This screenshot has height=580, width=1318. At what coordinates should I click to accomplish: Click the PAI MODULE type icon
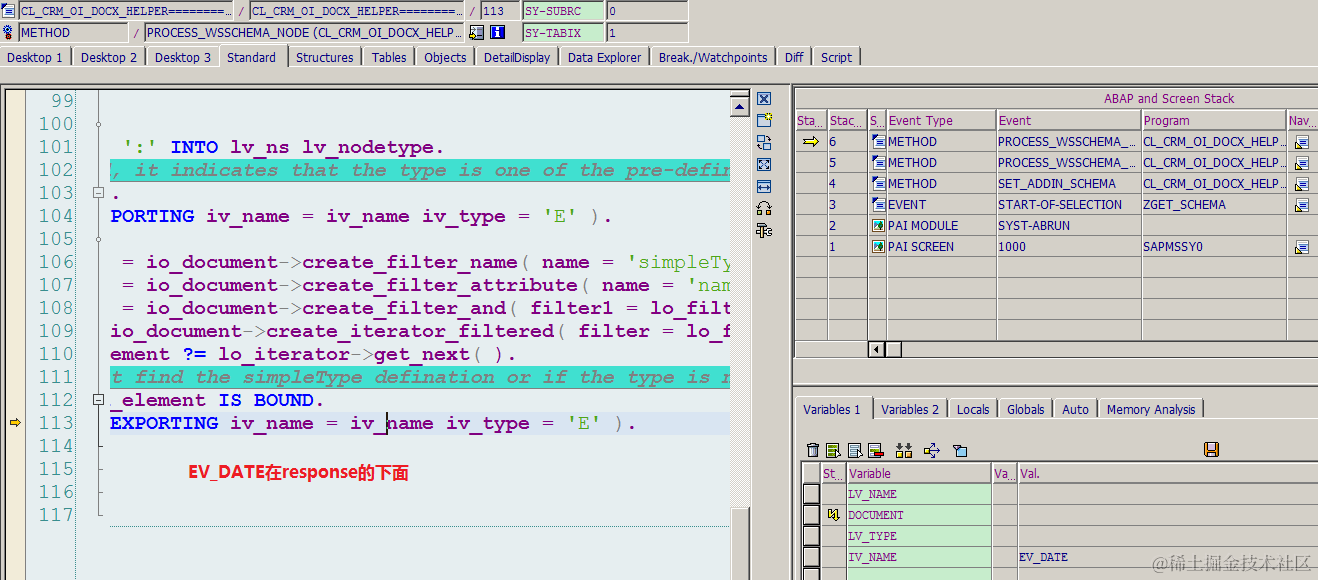pyautogui.click(x=877, y=226)
